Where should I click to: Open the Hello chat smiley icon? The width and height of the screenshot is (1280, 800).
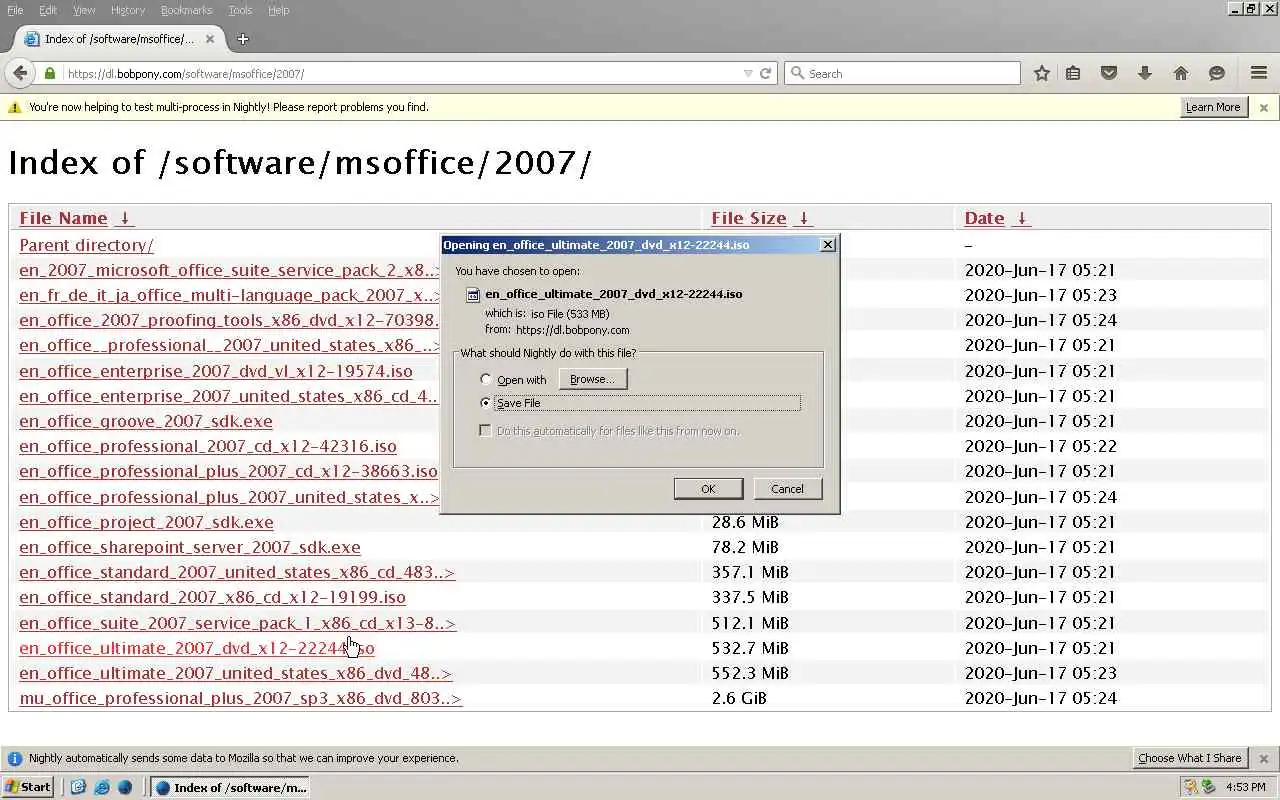[1217, 73]
